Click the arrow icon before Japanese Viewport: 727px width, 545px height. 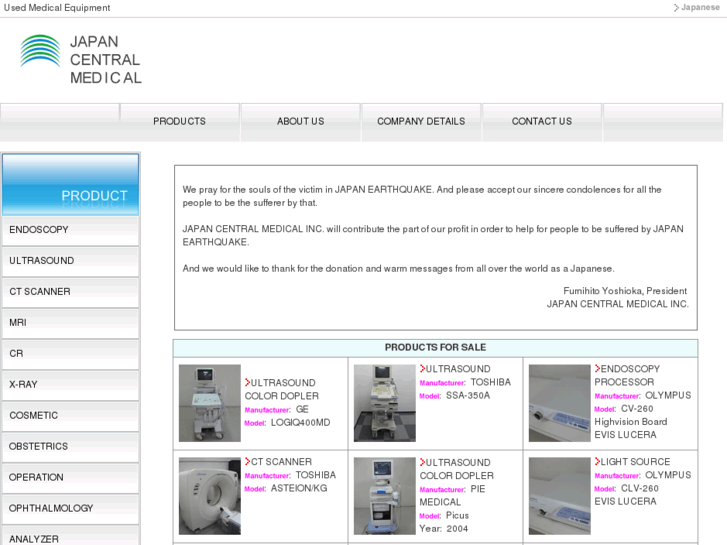pos(676,7)
